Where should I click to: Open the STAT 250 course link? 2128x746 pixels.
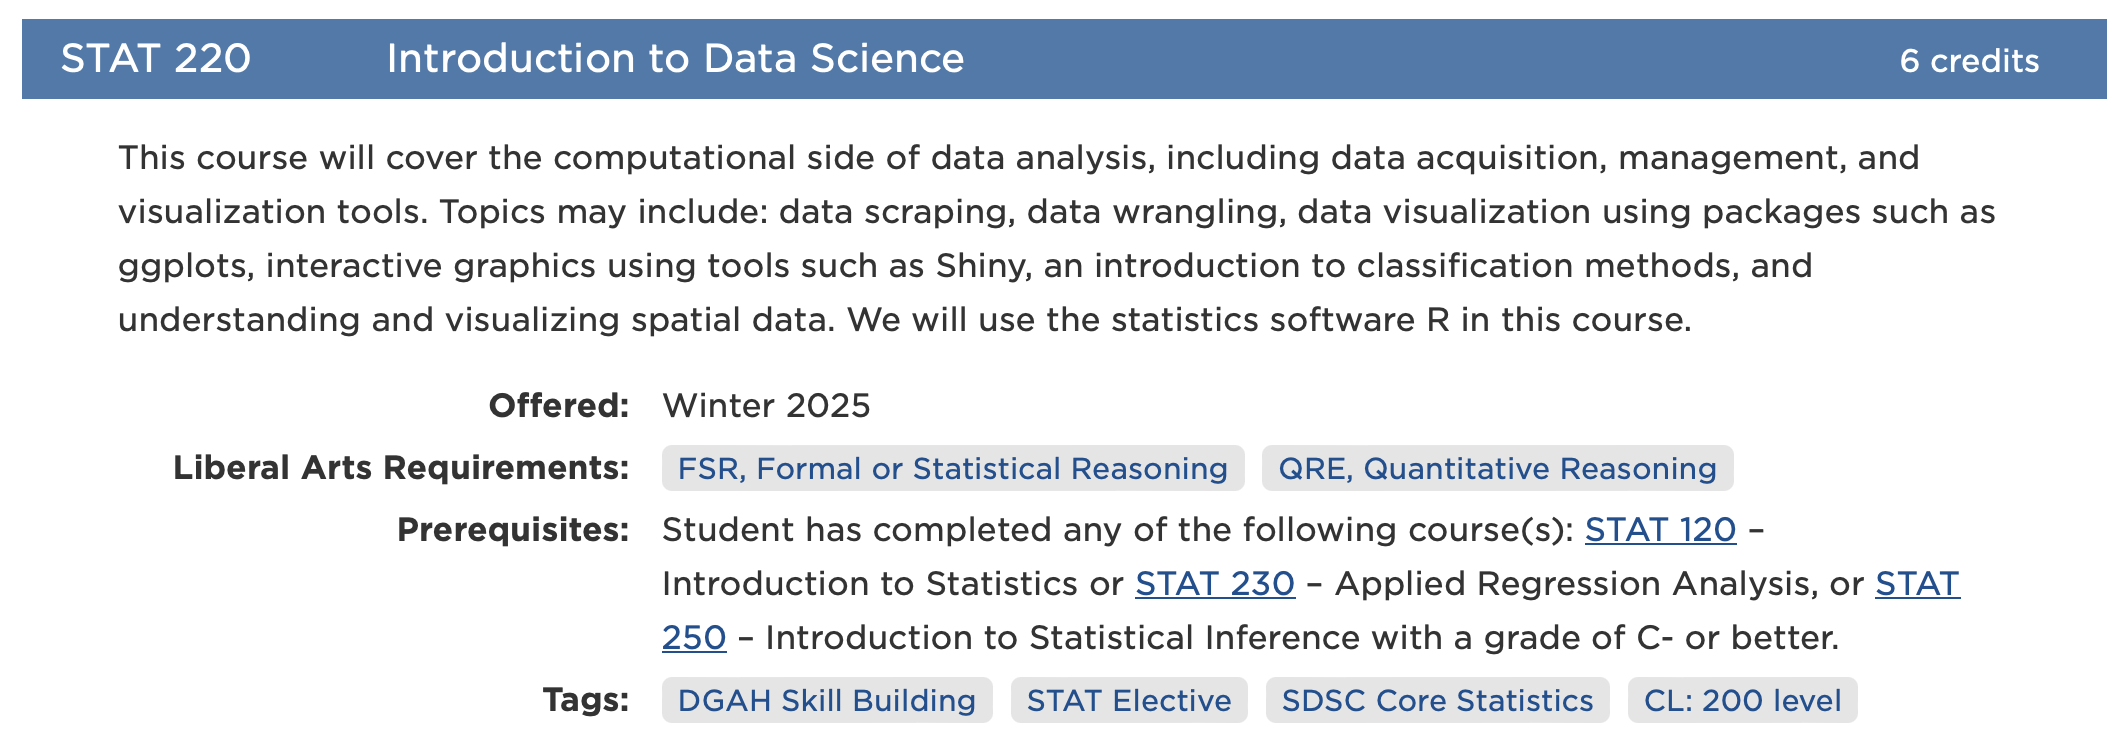1916,584
